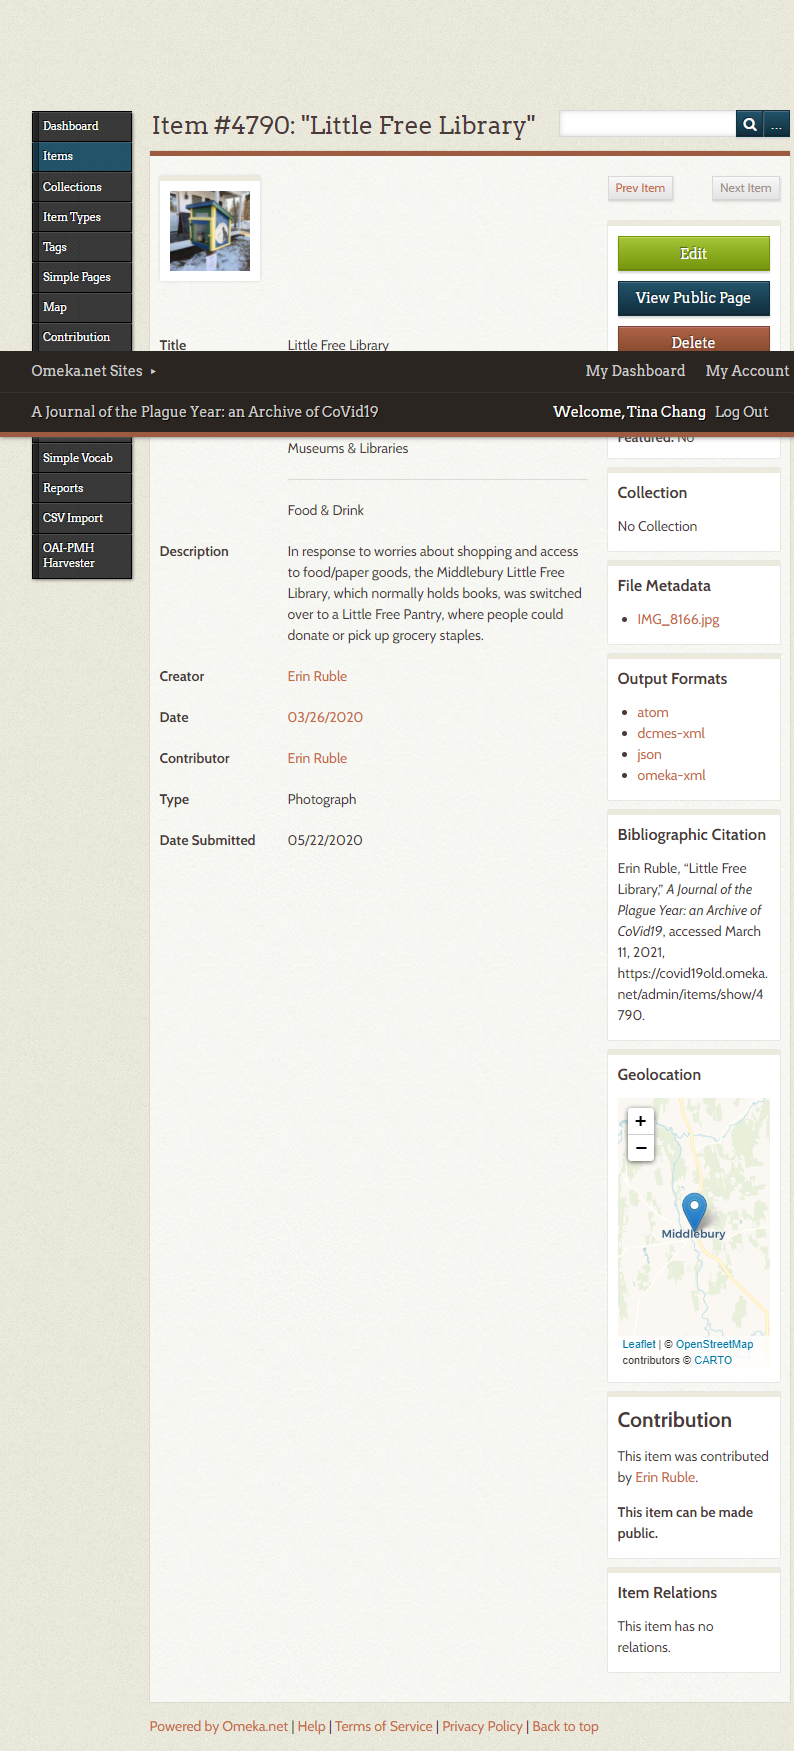Open advanced search options ellipsis button
Screen dimensions: 794x1751
click(x=776, y=125)
